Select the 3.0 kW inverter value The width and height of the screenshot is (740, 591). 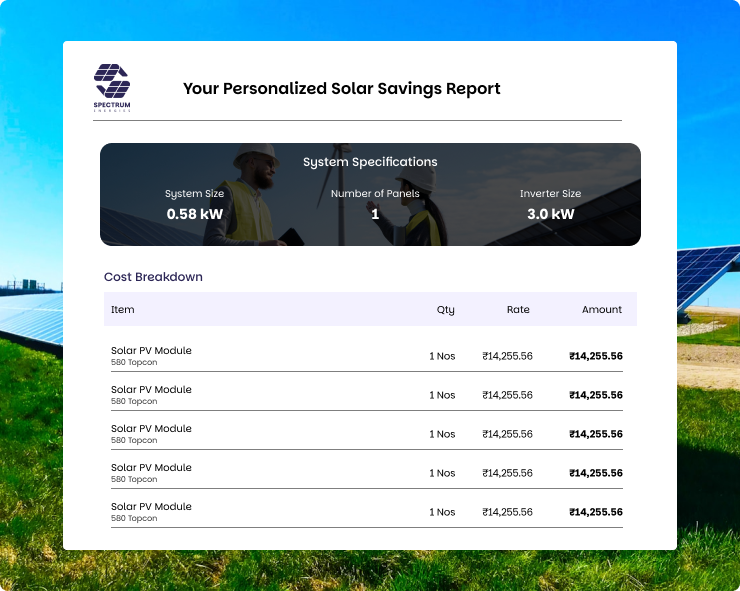[x=550, y=214]
